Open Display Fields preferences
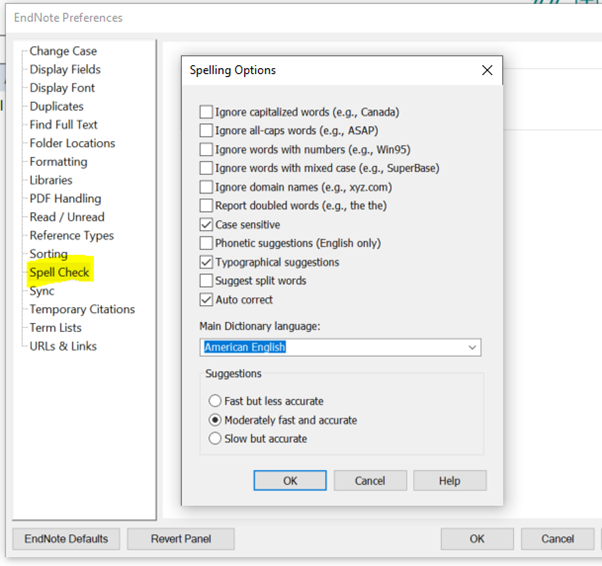The image size is (602, 566). pos(65,70)
